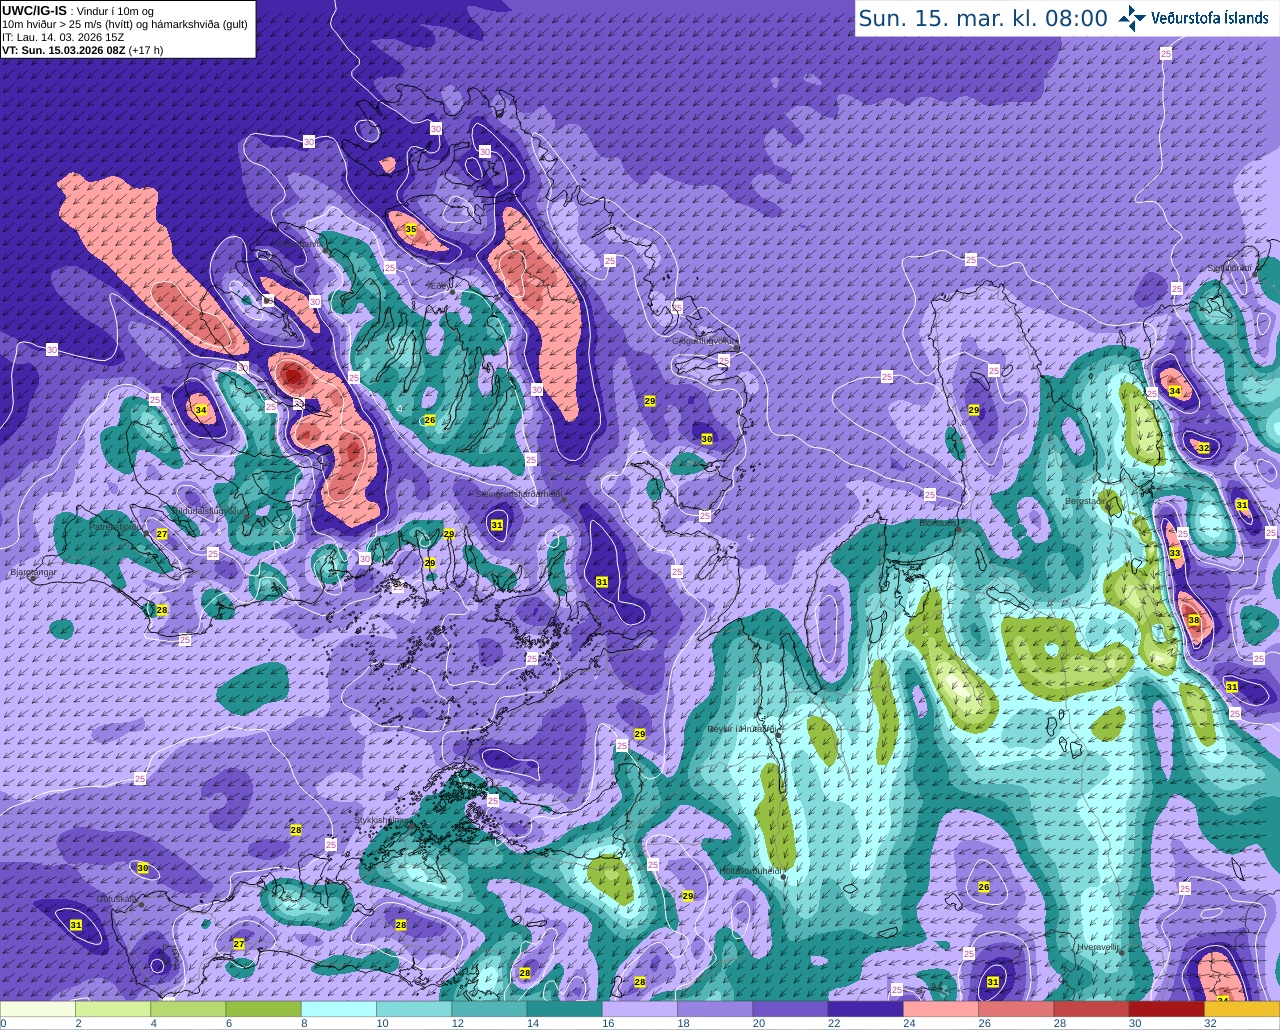Image resolution: width=1280 pixels, height=1030 pixels.
Task: Pick the dark red 30–32 legend swatch
Action: click(x=1166, y=1009)
